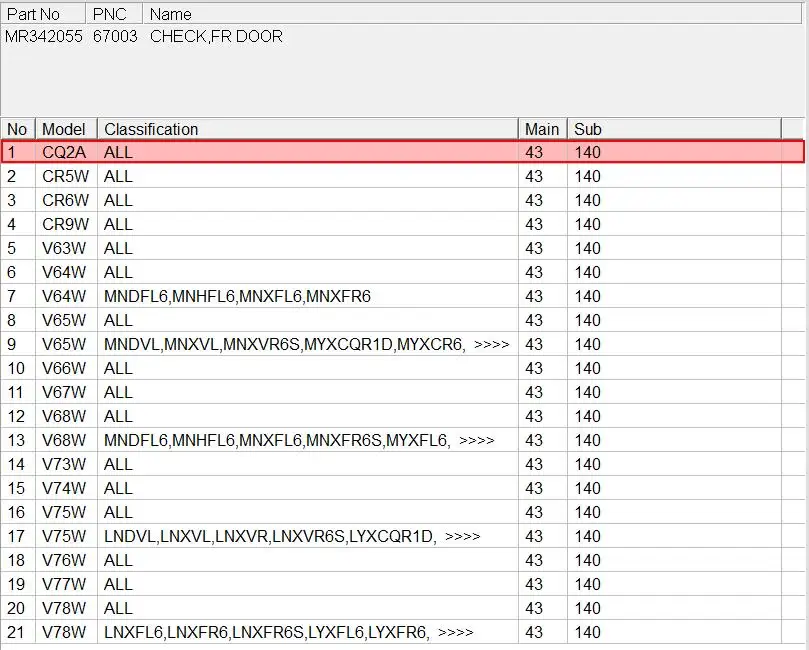Select model V76W in row 18

click(x=64, y=560)
